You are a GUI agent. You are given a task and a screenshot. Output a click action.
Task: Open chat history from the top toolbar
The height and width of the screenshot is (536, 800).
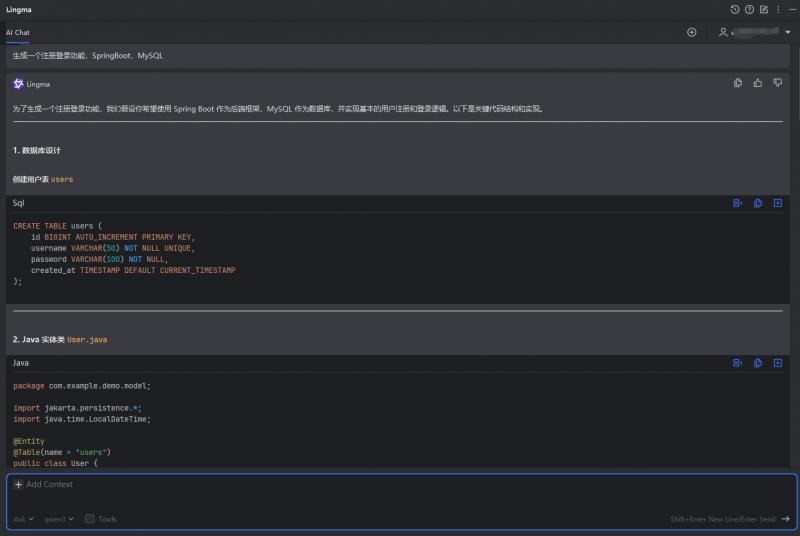pyautogui.click(x=735, y=9)
